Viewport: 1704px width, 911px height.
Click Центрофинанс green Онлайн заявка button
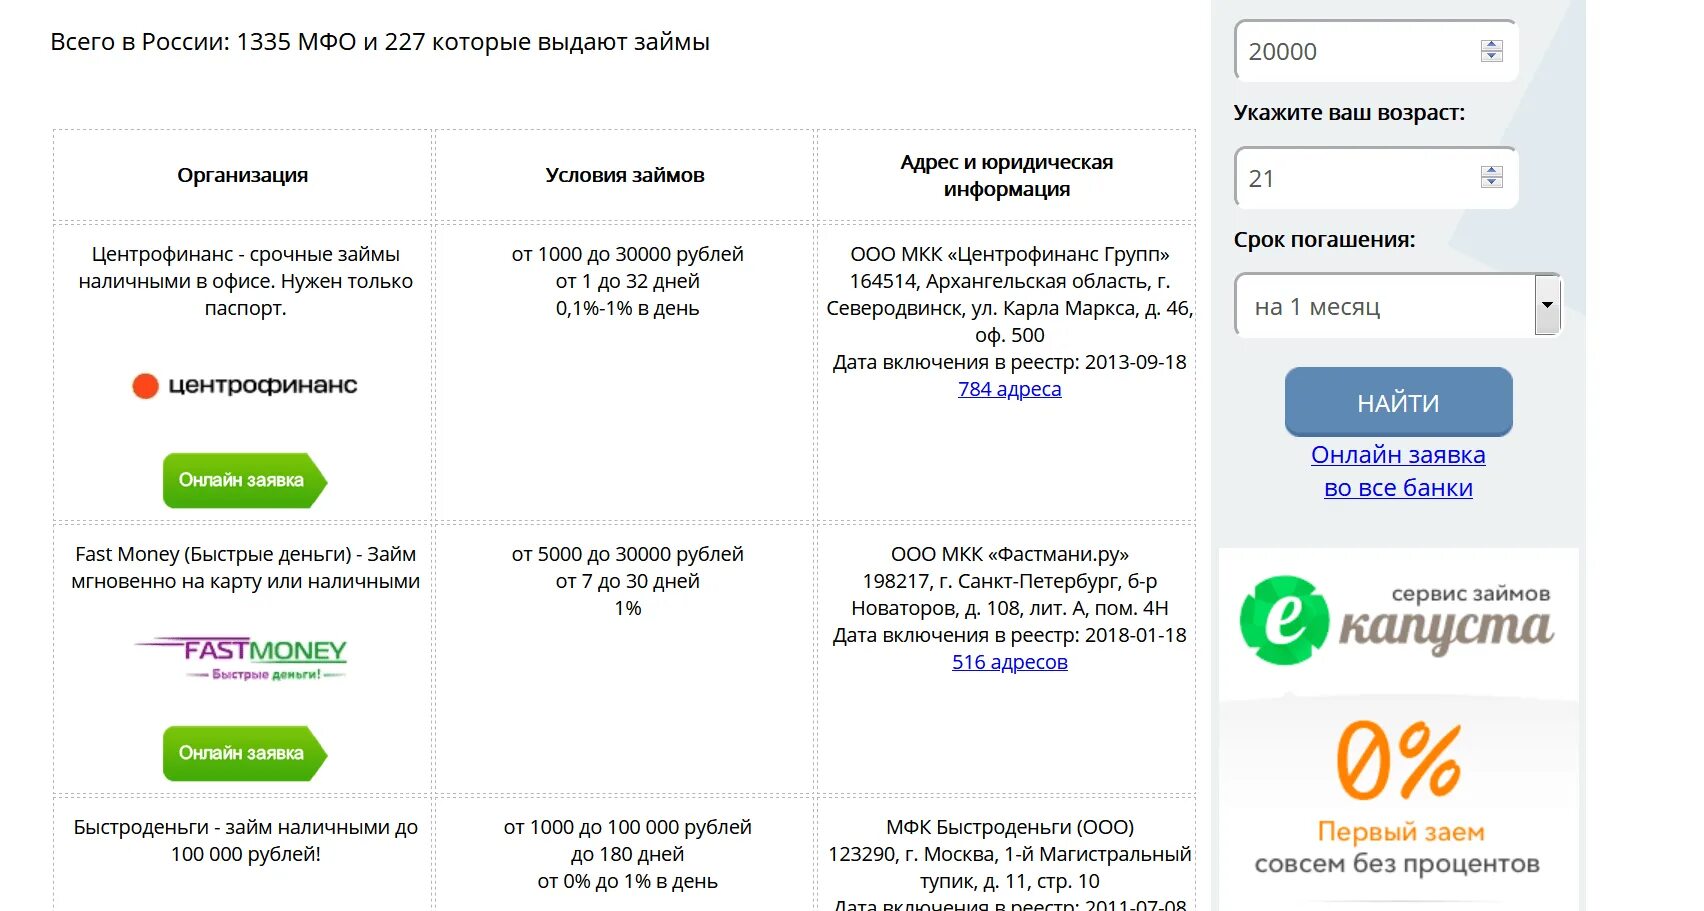coord(244,481)
